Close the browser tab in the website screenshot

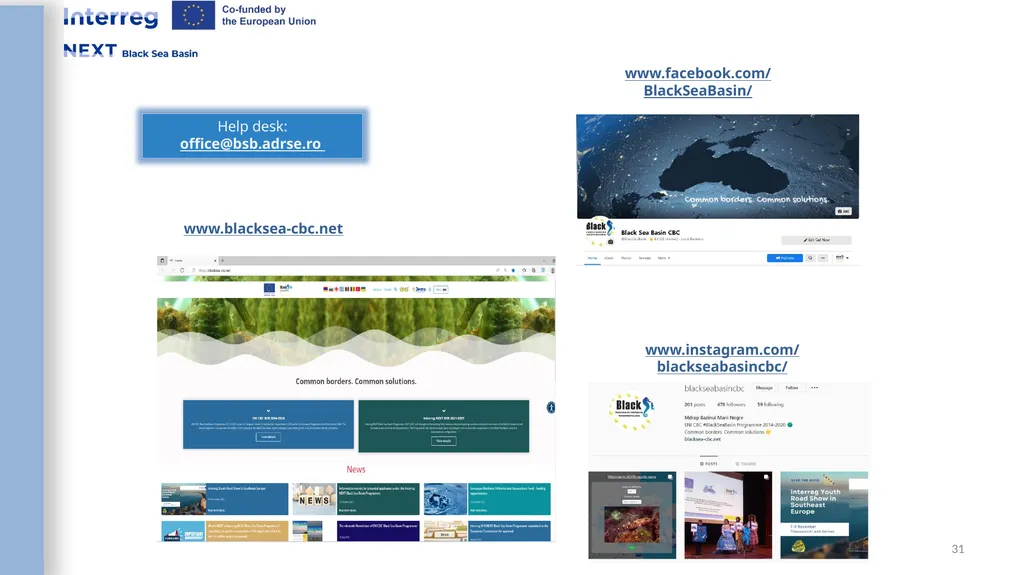(x=215, y=261)
